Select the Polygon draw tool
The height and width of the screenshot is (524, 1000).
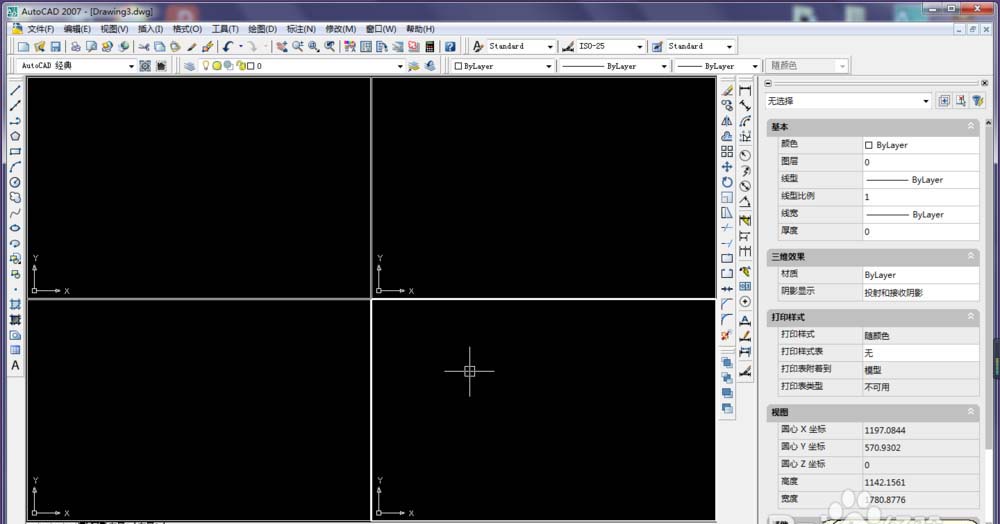coord(15,136)
